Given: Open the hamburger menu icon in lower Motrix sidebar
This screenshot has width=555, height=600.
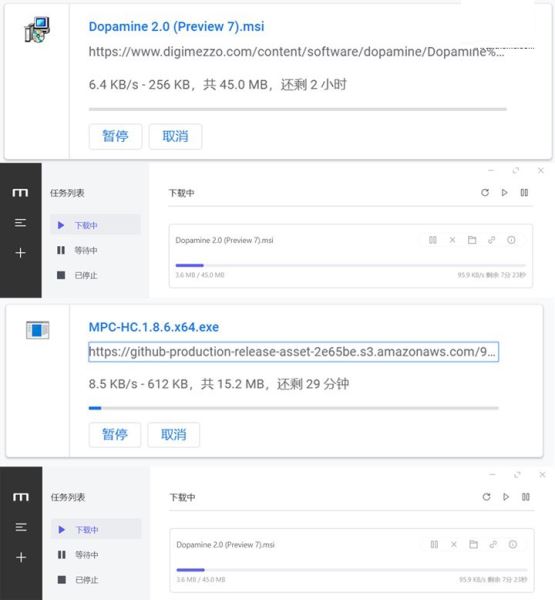Looking at the screenshot, I should [x=21, y=527].
